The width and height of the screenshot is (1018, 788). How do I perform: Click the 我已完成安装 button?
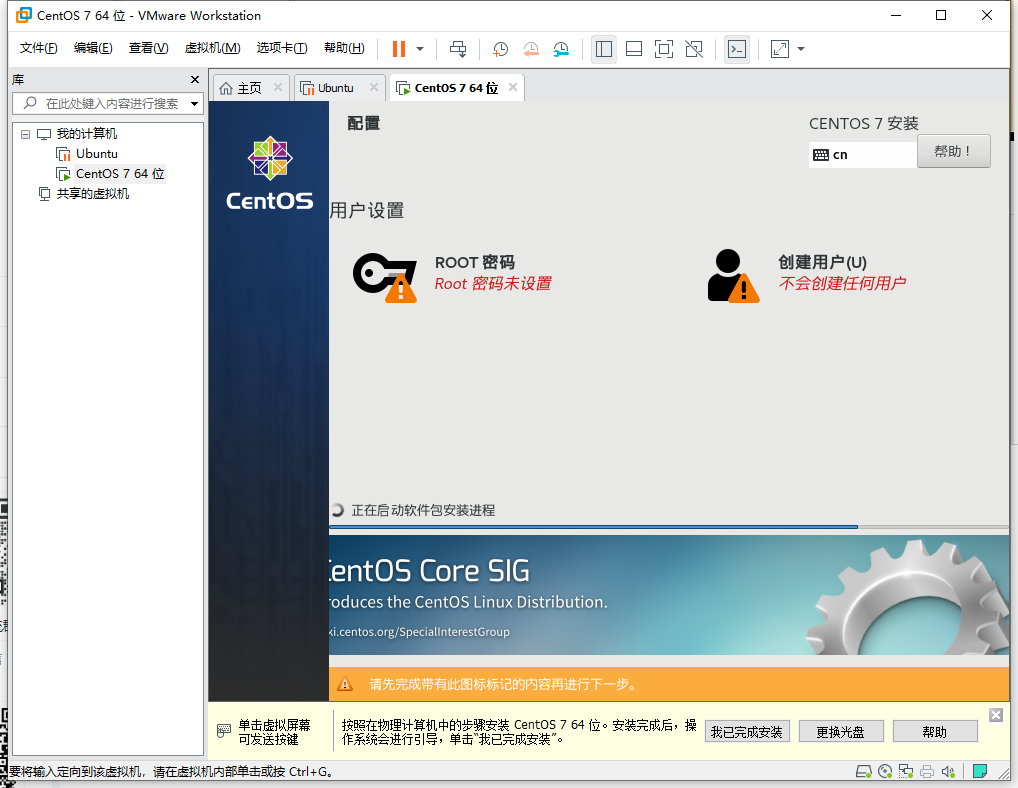click(747, 732)
